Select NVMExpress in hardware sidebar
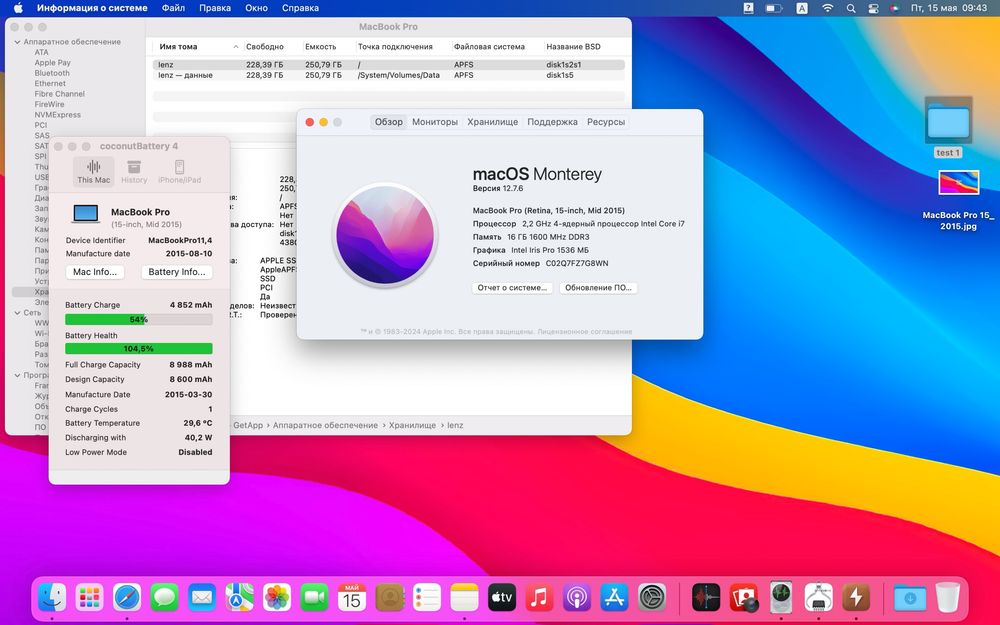The height and width of the screenshot is (625, 1000). pyautogui.click(x=57, y=115)
